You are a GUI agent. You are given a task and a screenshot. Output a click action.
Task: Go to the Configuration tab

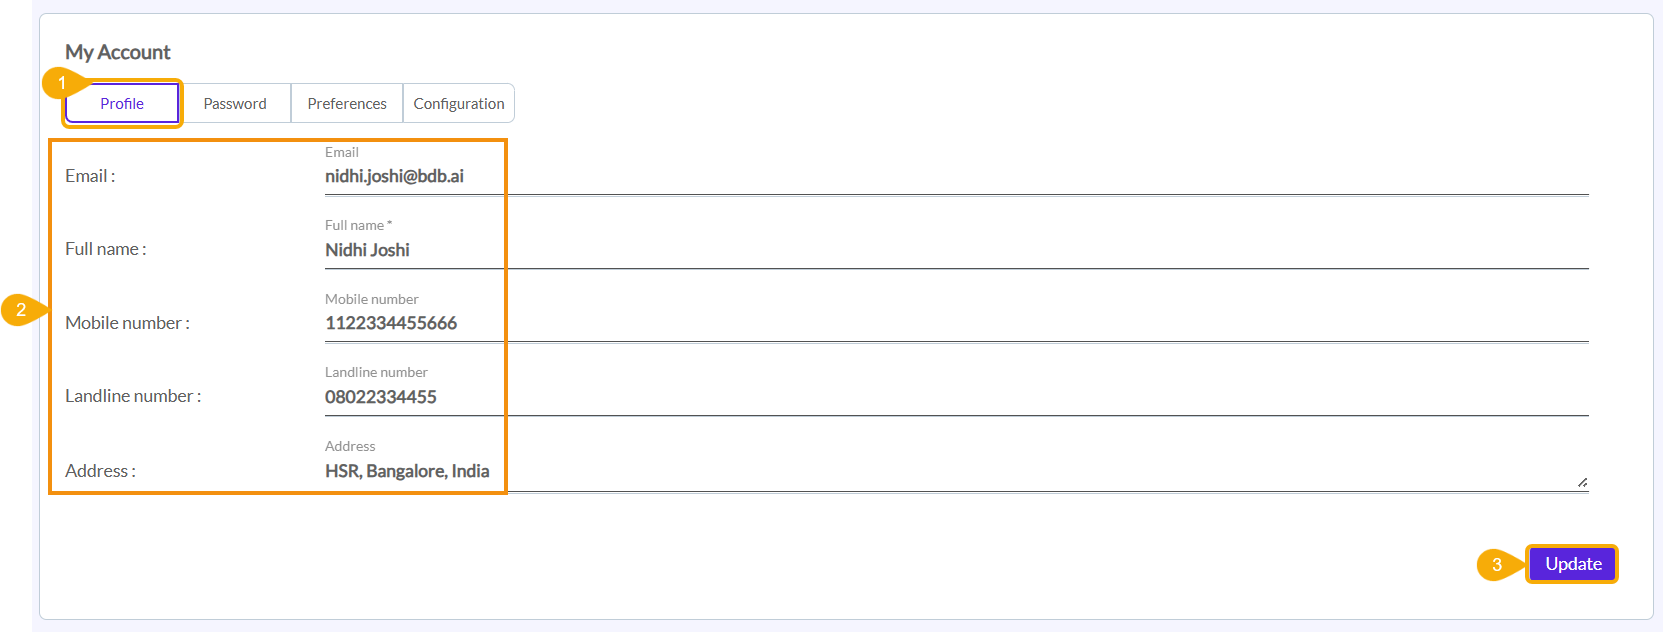459,104
